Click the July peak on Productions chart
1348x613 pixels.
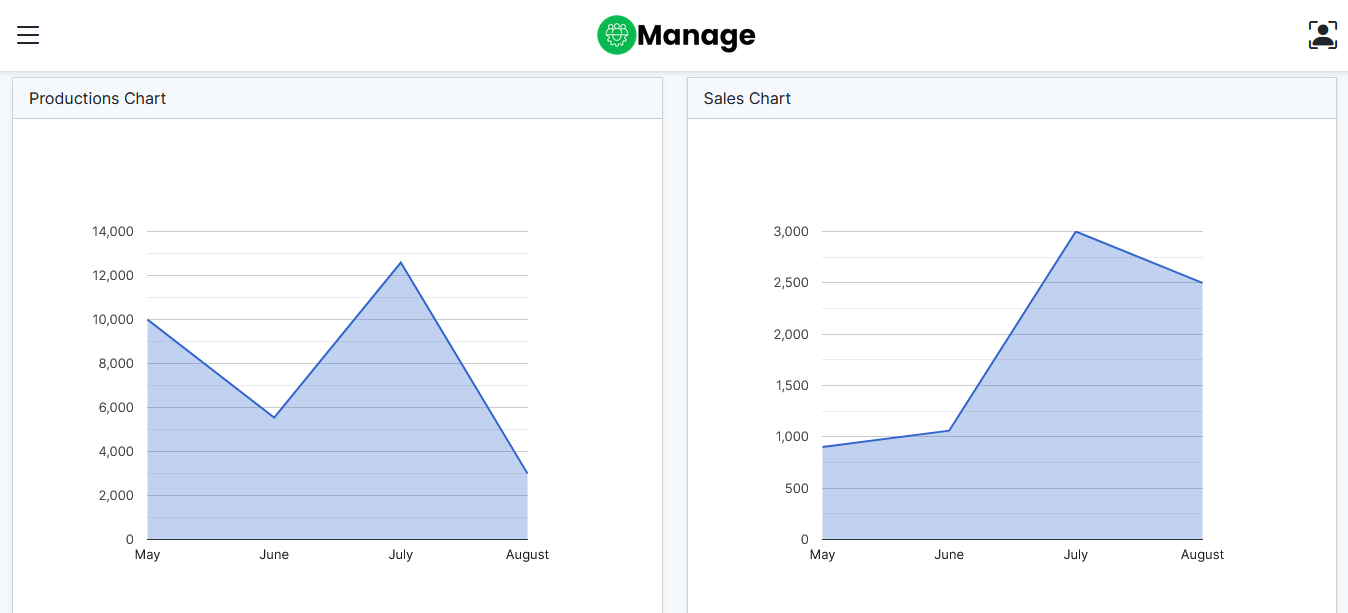click(401, 262)
